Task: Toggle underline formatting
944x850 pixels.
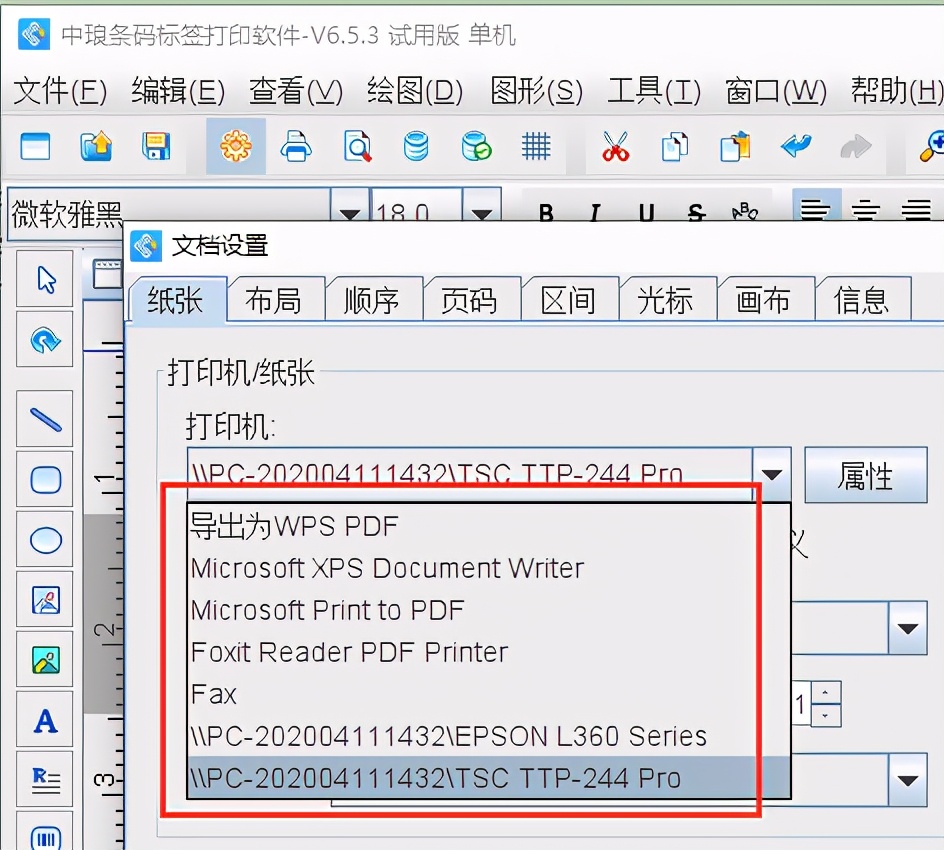Action: coord(645,212)
